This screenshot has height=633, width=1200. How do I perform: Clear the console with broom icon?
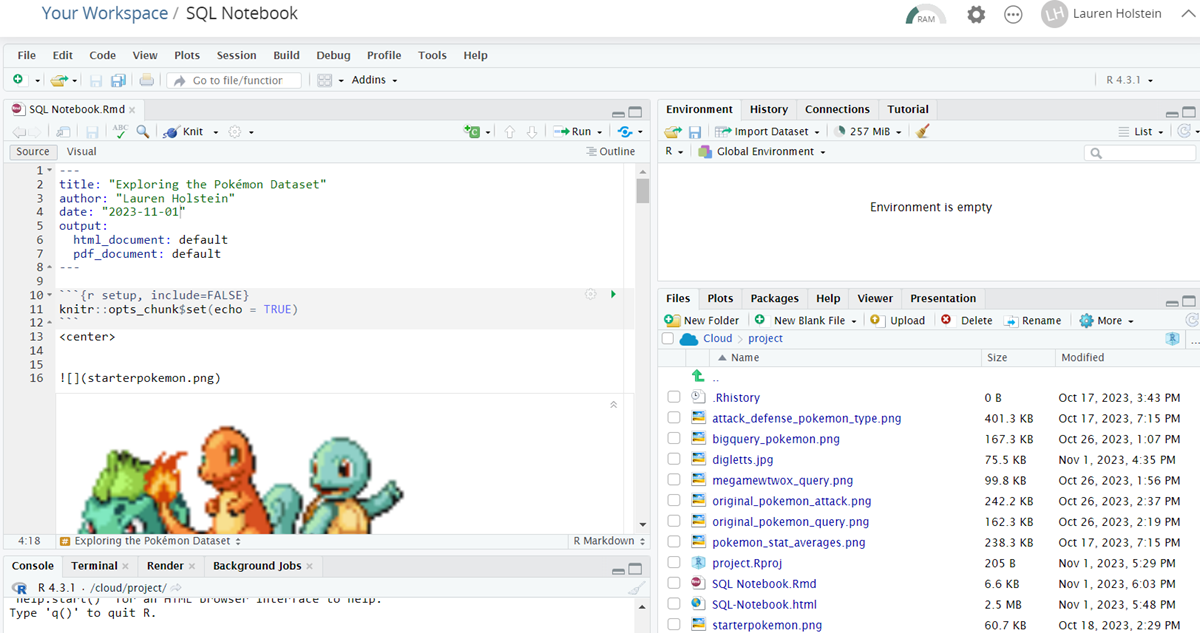point(636,588)
